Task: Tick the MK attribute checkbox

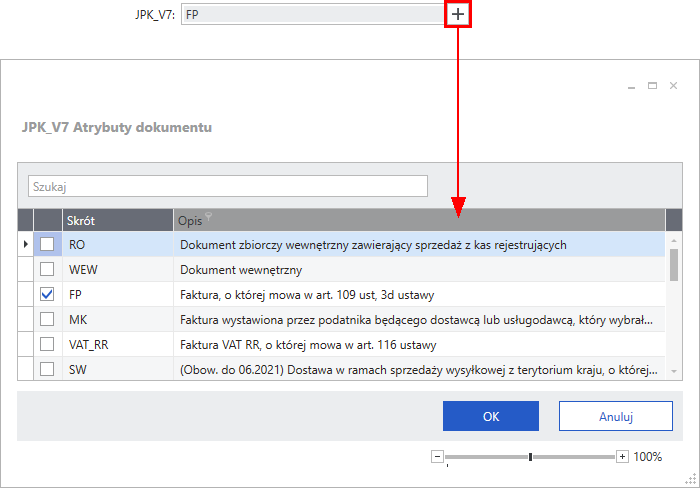Action: (x=47, y=320)
